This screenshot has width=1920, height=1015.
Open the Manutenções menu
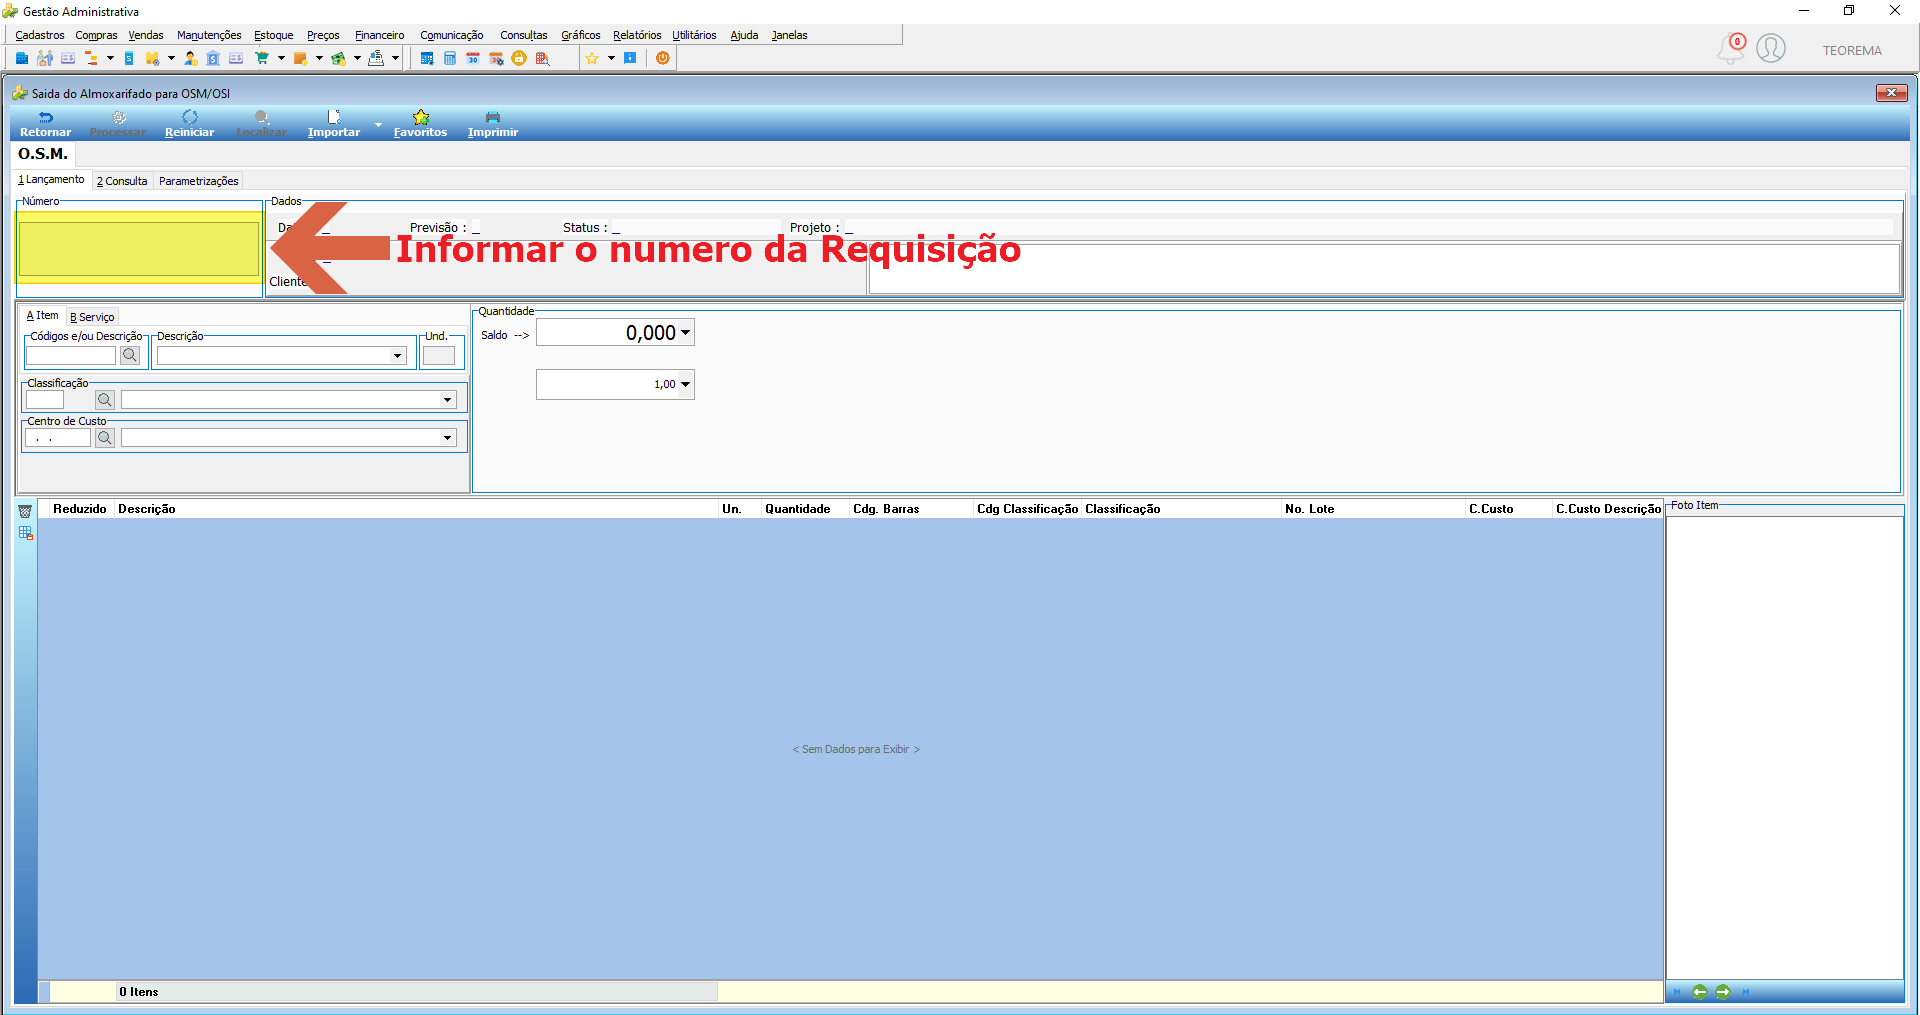[209, 35]
